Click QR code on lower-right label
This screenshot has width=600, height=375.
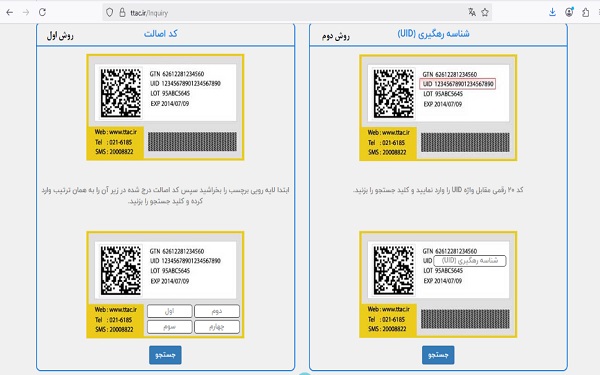394,271
